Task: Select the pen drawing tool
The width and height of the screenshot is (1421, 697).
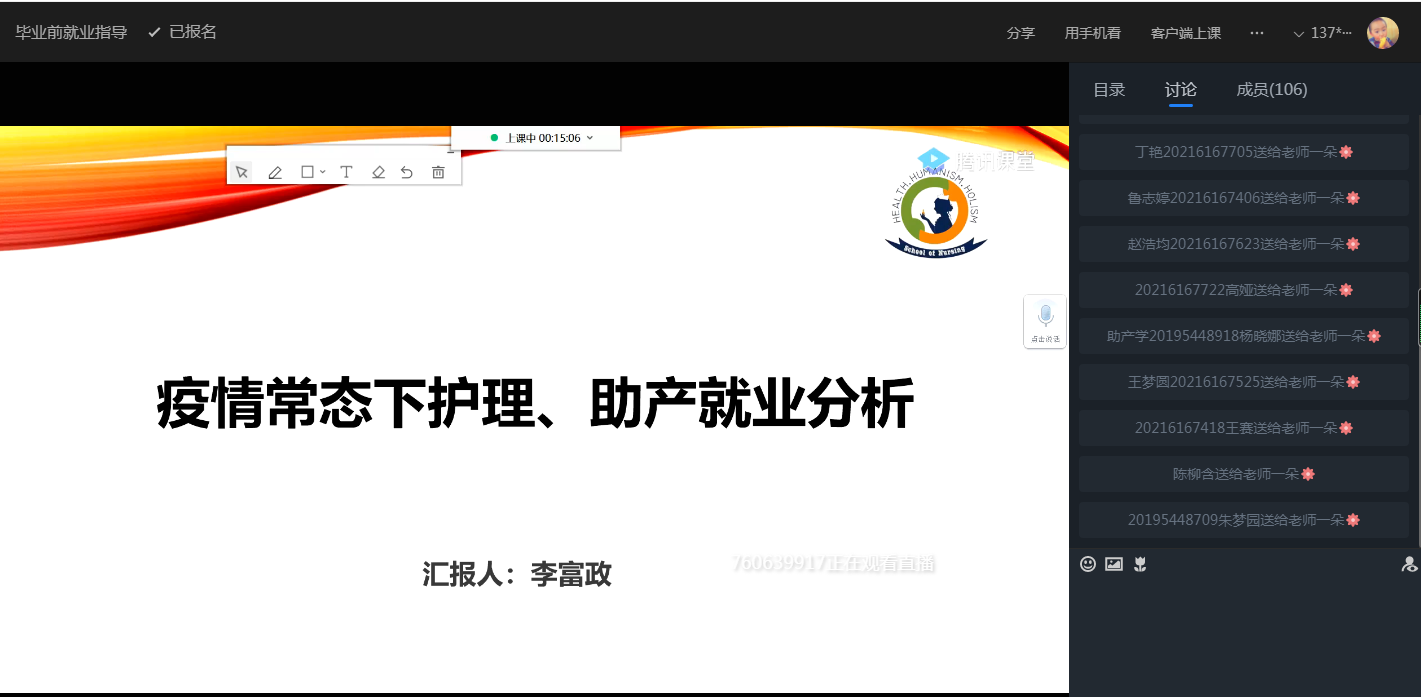Action: pyautogui.click(x=275, y=172)
